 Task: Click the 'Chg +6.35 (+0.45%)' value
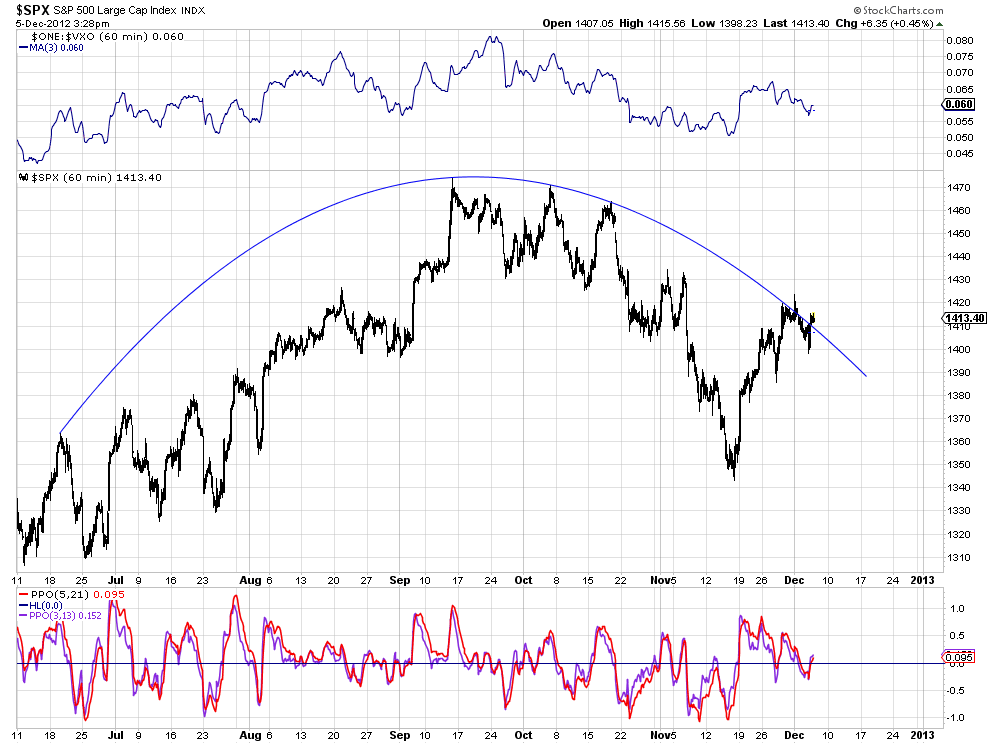click(884, 23)
